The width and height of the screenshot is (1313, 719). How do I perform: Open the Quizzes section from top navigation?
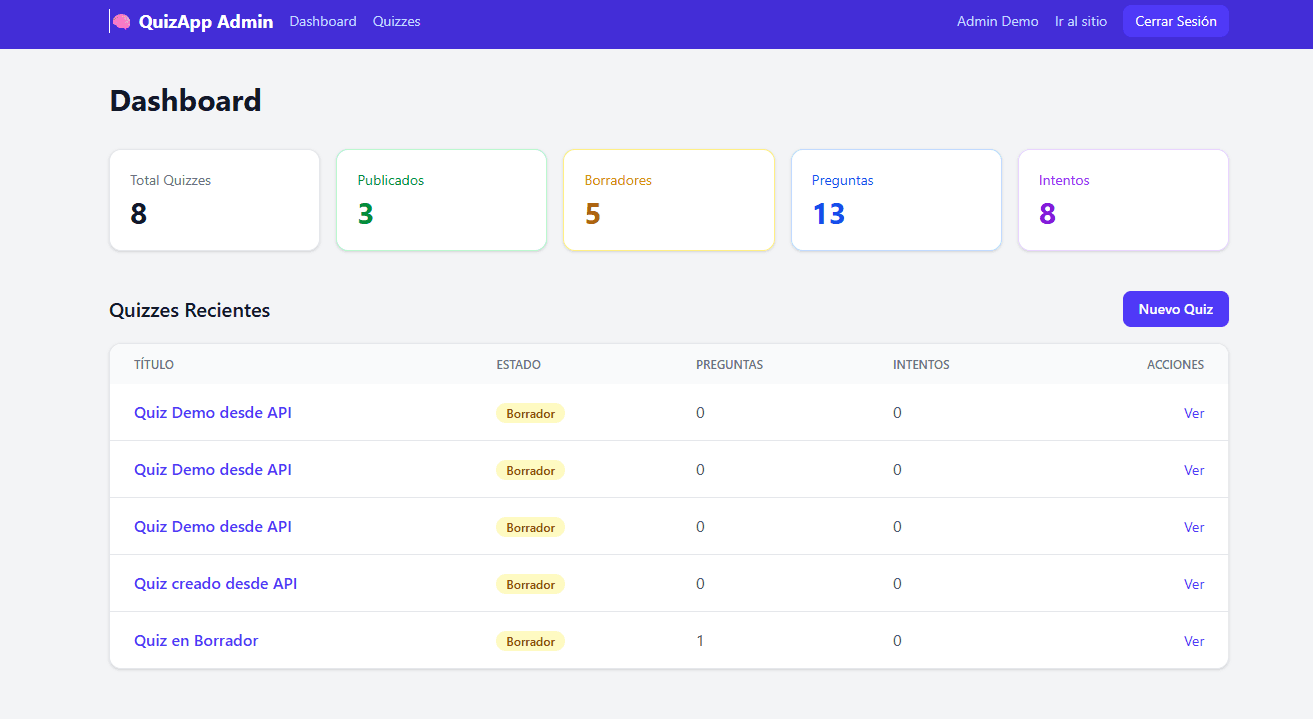(396, 20)
